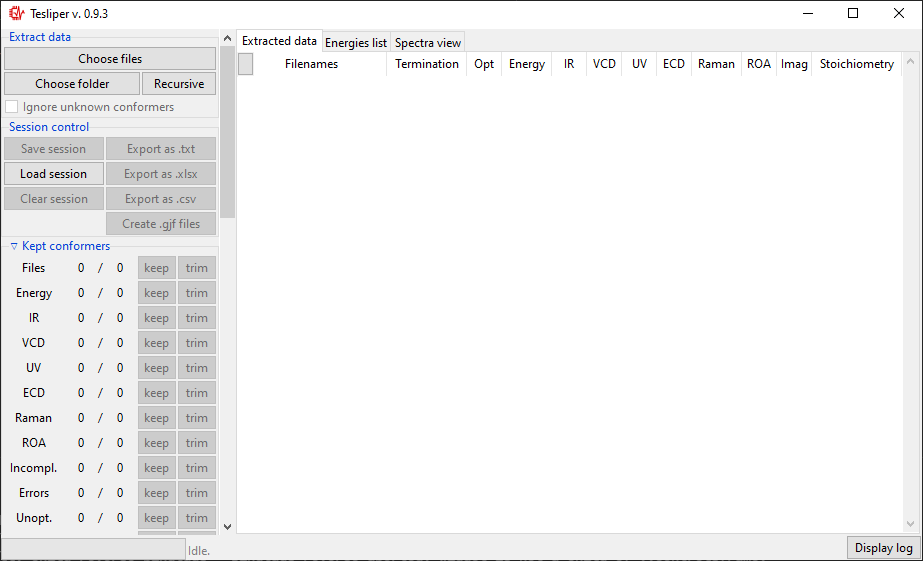Image resolution: width=923 pixels, height=561 pixels.
Task: Click keep button in Errors row
Action: 157,493
